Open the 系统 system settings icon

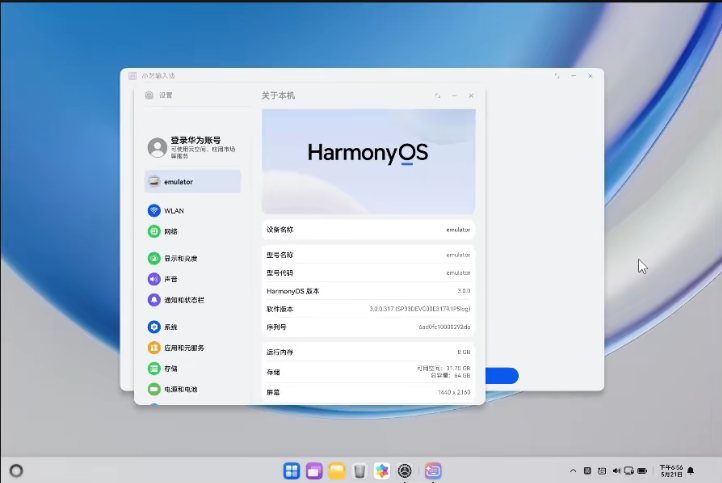pos(154,327)
